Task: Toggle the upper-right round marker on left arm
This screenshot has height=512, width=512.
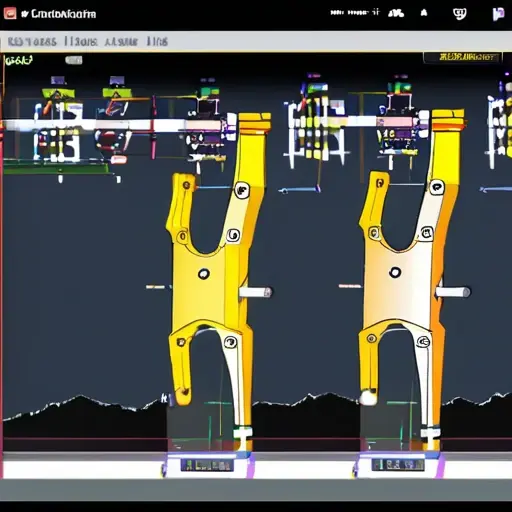Action: [x=242, y=190]
